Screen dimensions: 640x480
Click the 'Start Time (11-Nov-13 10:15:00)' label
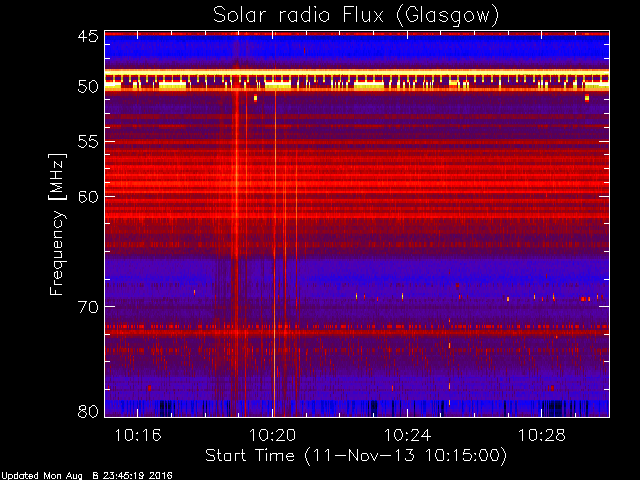(x=356, y=456)
